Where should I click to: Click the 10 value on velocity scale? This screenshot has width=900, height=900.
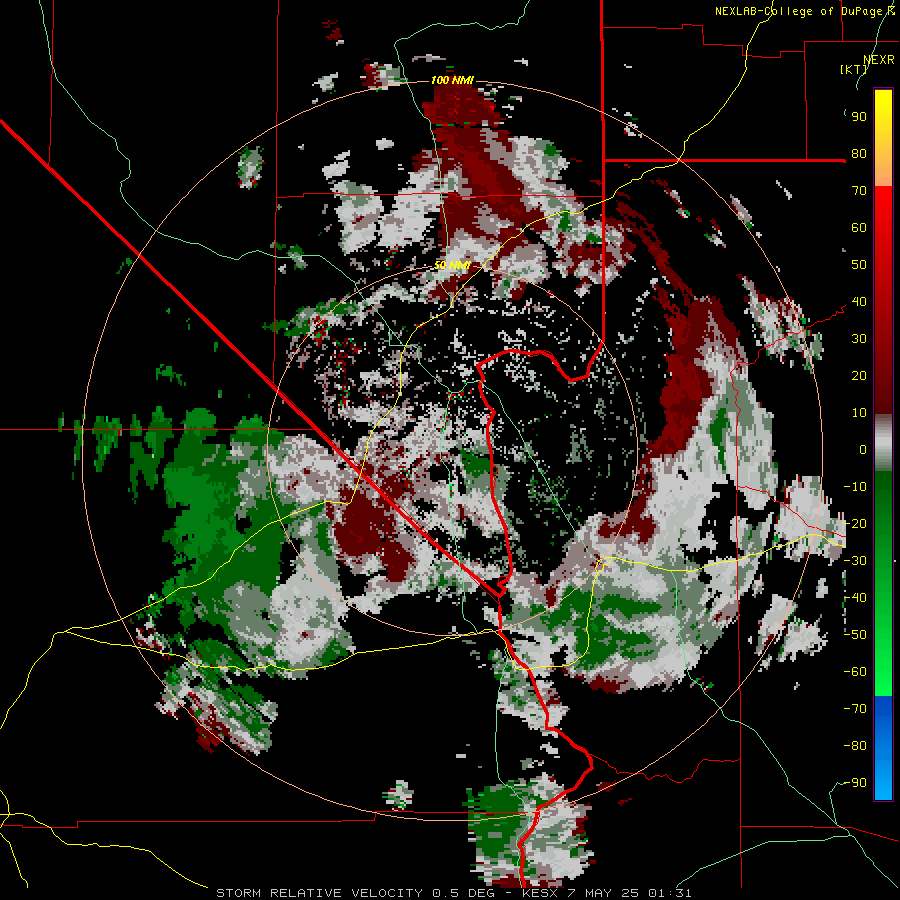[859, 413]
